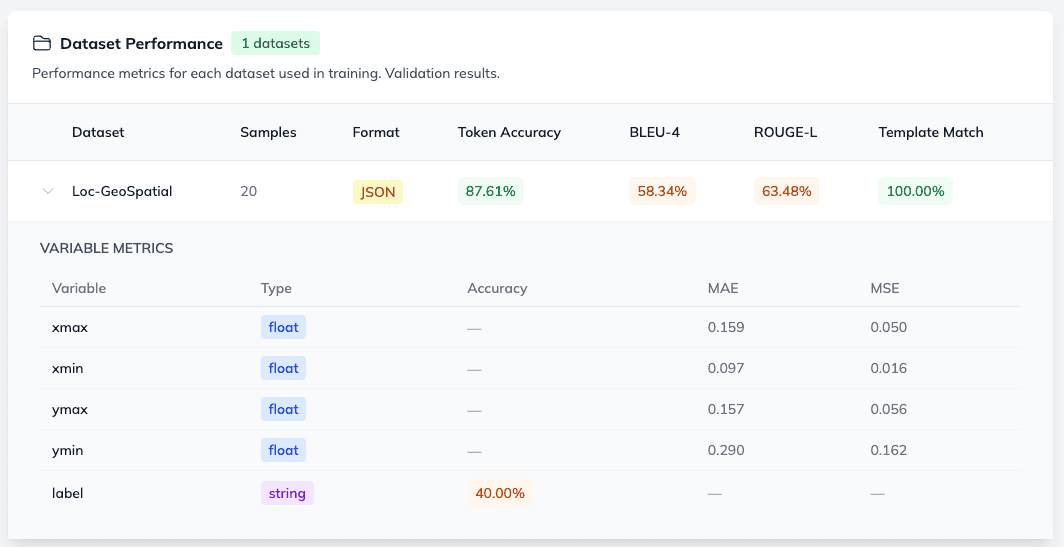Click the ROUGE-L column header
The image size is (1064, 547).
785,132
